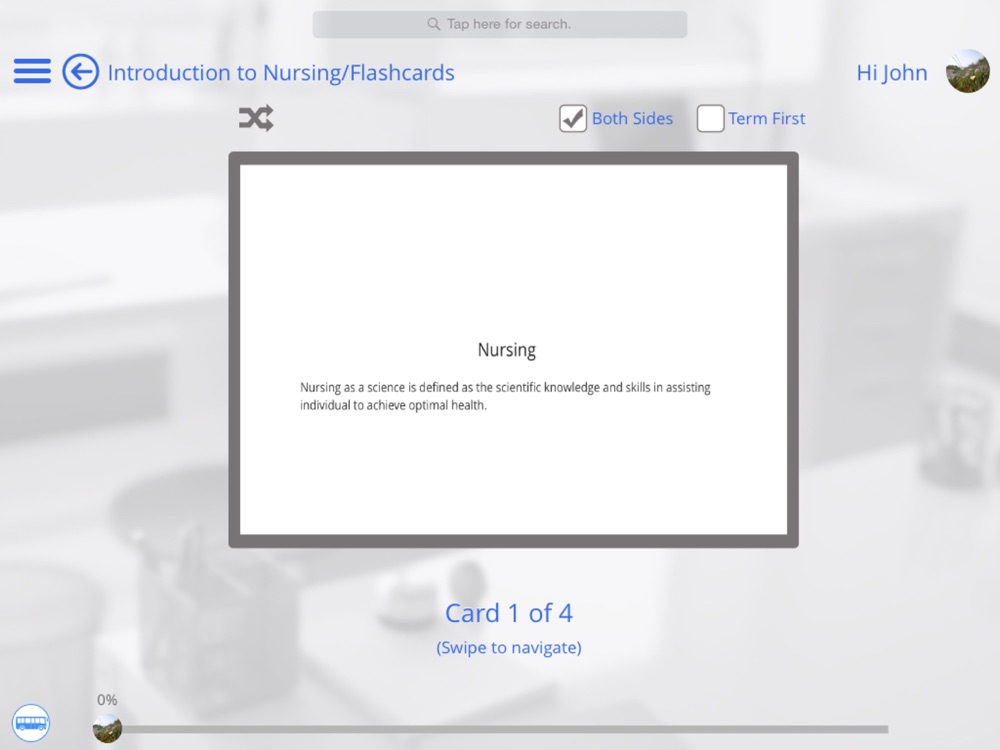
Task: Flip the Nursing flashcard
Action: pyautogui.click(x=513, y=349)
